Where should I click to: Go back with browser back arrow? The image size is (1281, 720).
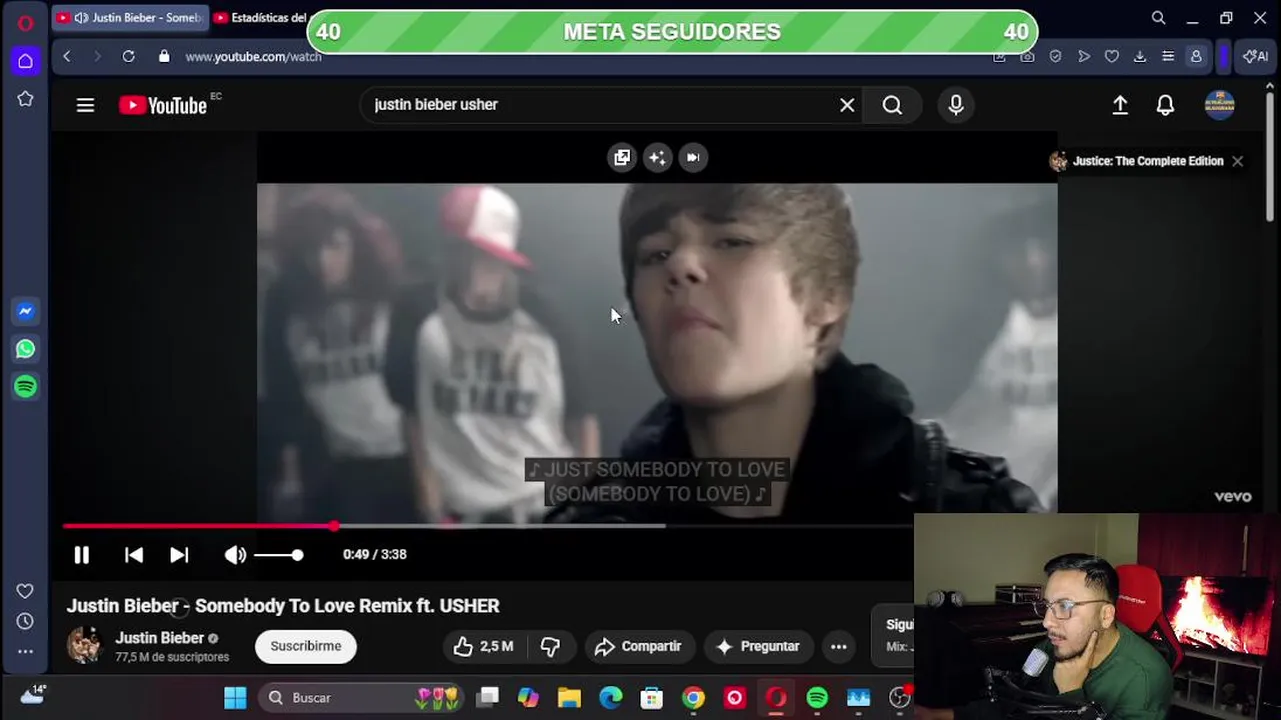pyautogui.click(x=67, y=57)
